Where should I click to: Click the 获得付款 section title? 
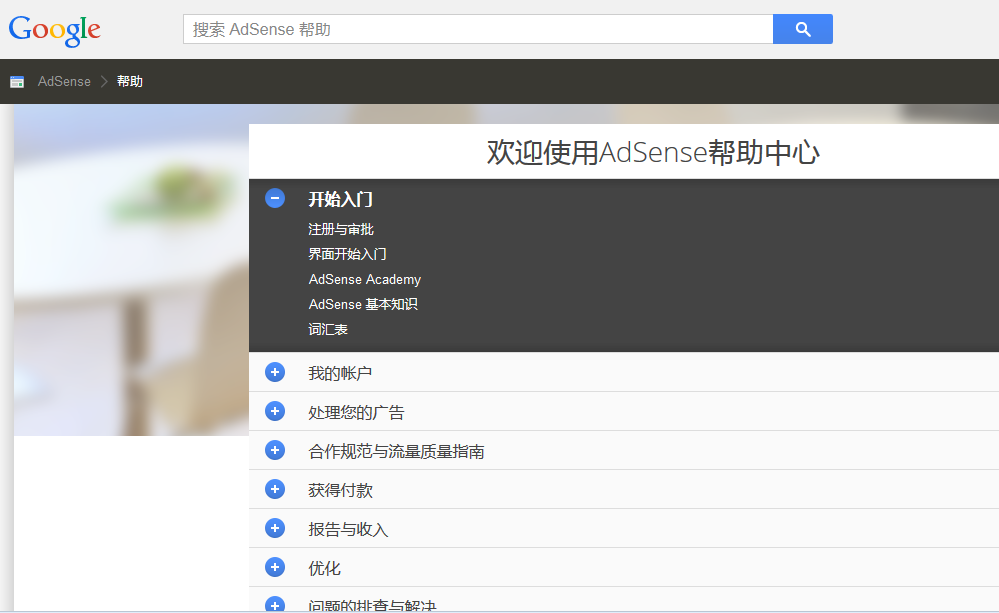340,490
